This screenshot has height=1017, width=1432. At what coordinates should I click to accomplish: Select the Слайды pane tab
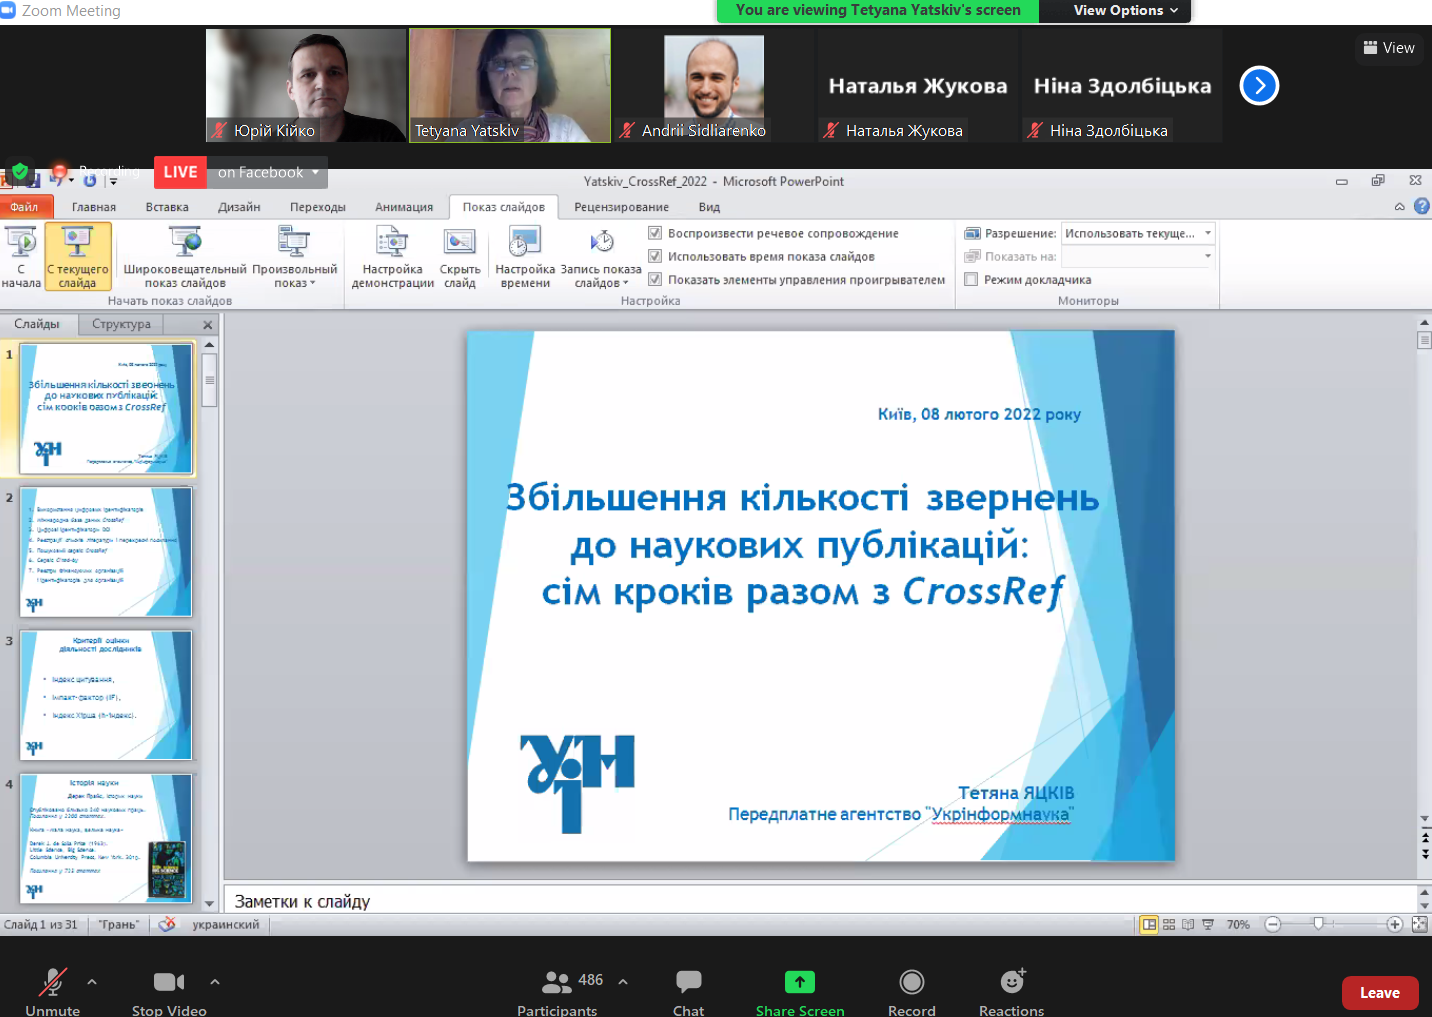pyautogui.click(x=37, y=324)
